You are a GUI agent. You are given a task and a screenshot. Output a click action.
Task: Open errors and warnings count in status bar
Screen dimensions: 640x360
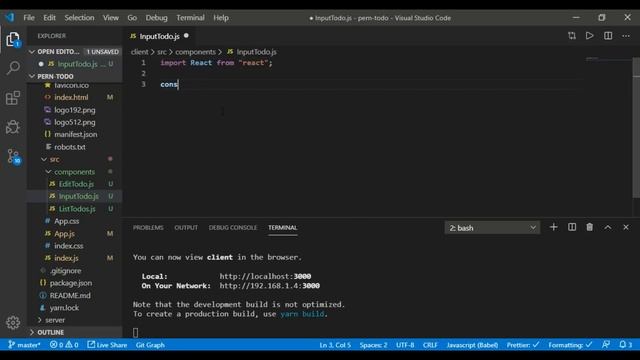pos(64,345)
